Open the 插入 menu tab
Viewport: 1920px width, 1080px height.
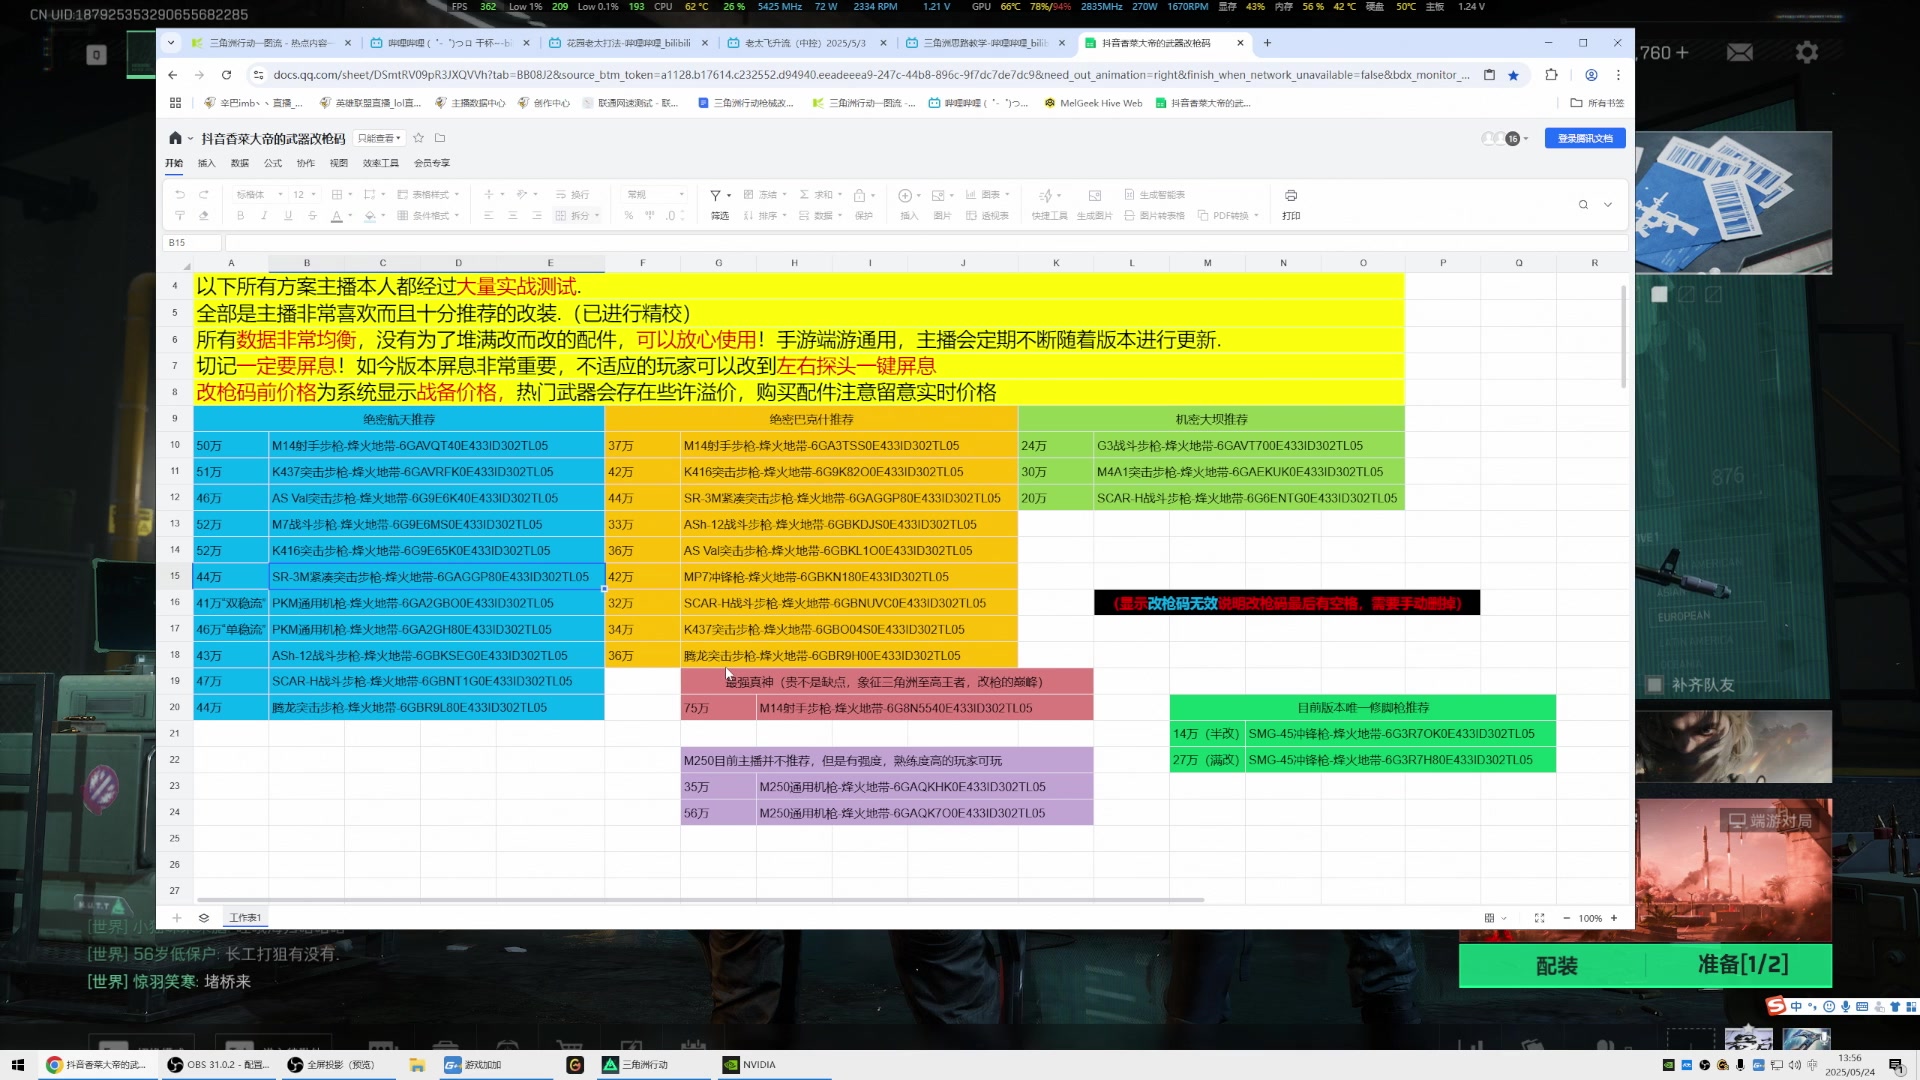pyautogui.click(x=206, y=163)
